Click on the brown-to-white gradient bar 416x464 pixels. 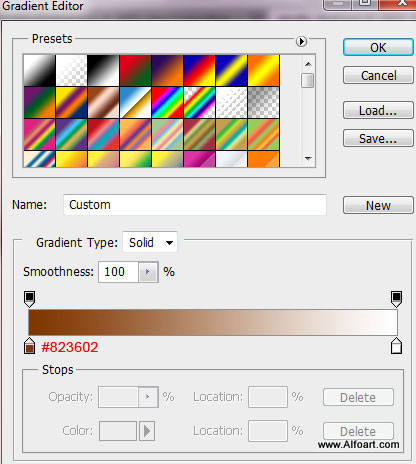tap(213, 322)
